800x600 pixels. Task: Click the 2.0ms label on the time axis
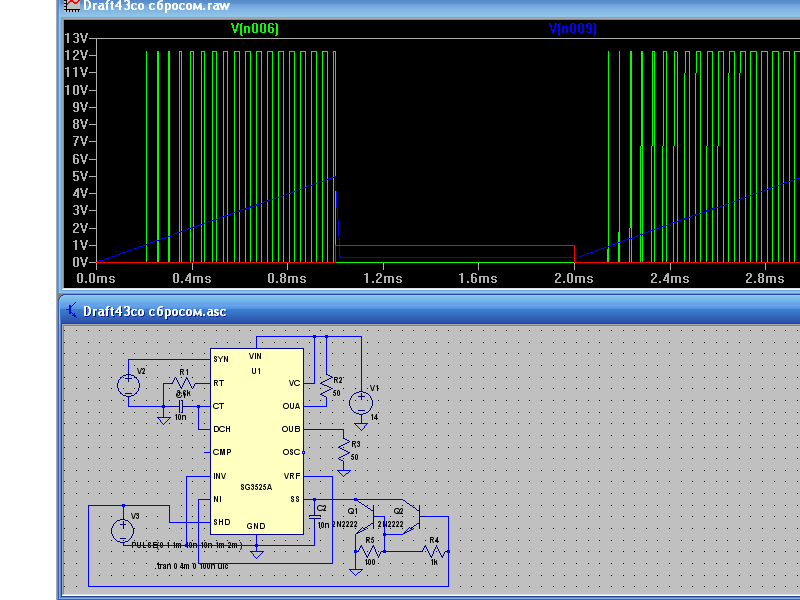(x=573, y=278)
